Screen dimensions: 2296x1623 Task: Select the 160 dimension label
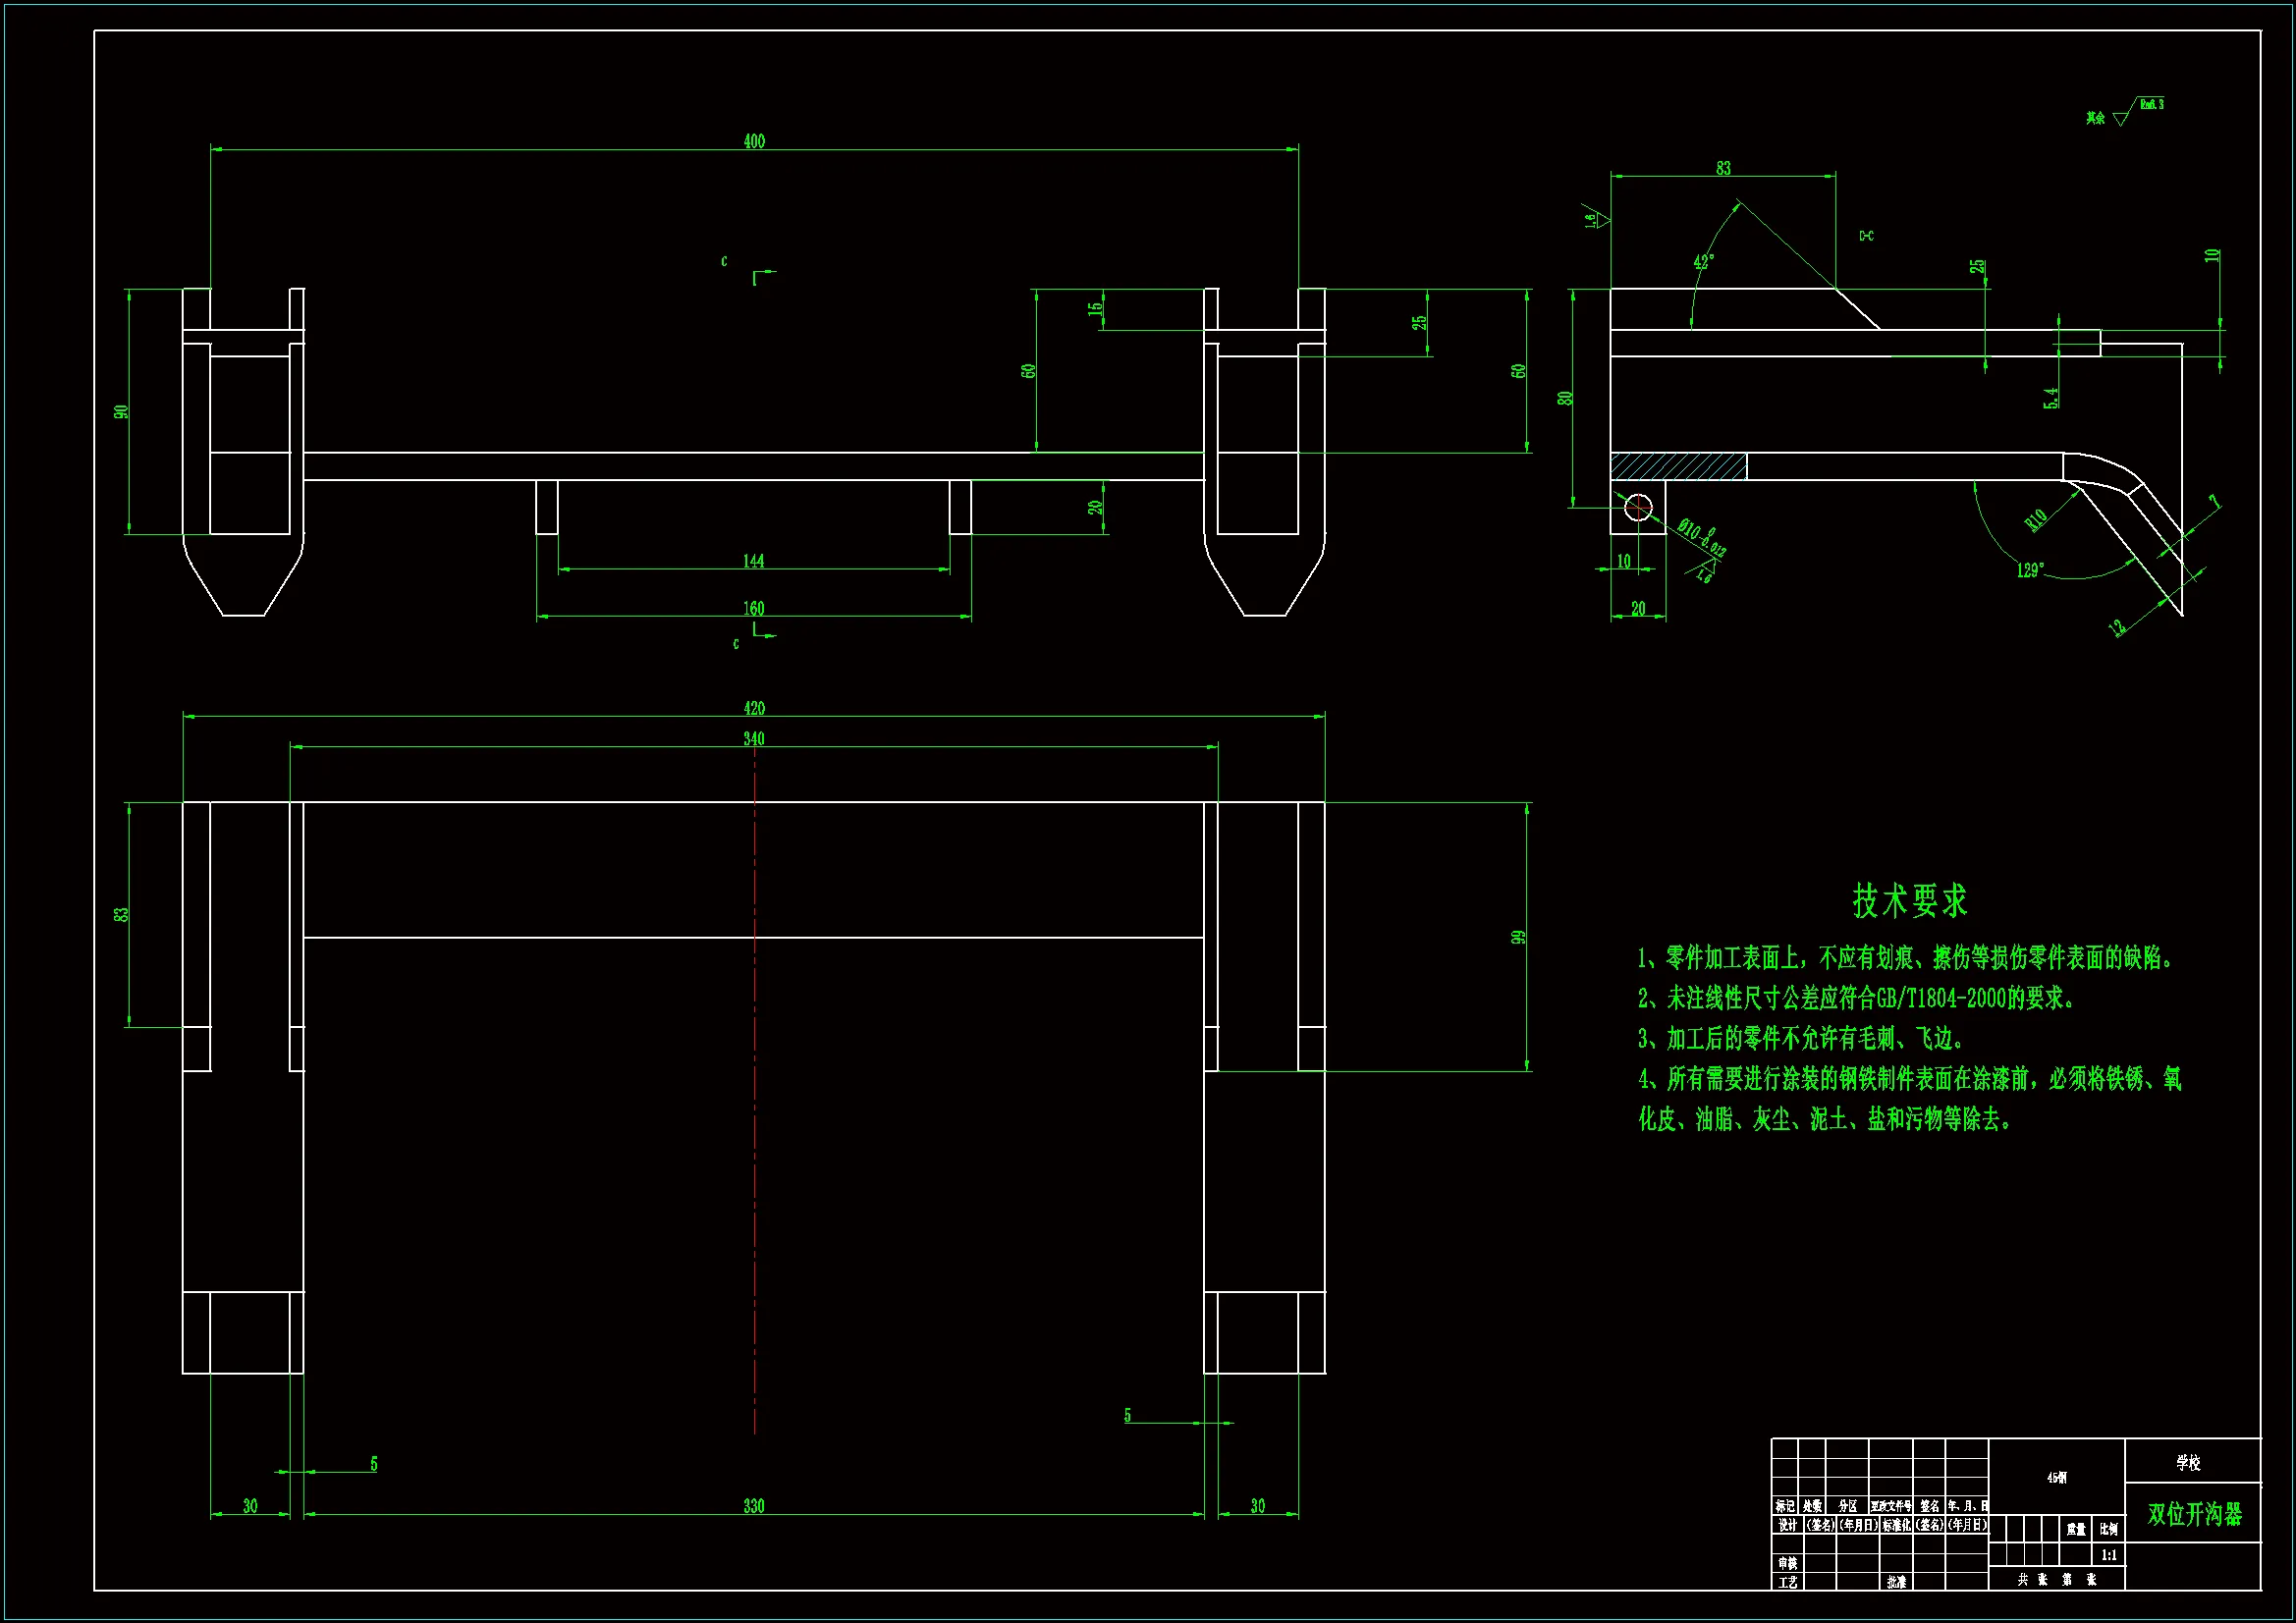tap(754, 608)
